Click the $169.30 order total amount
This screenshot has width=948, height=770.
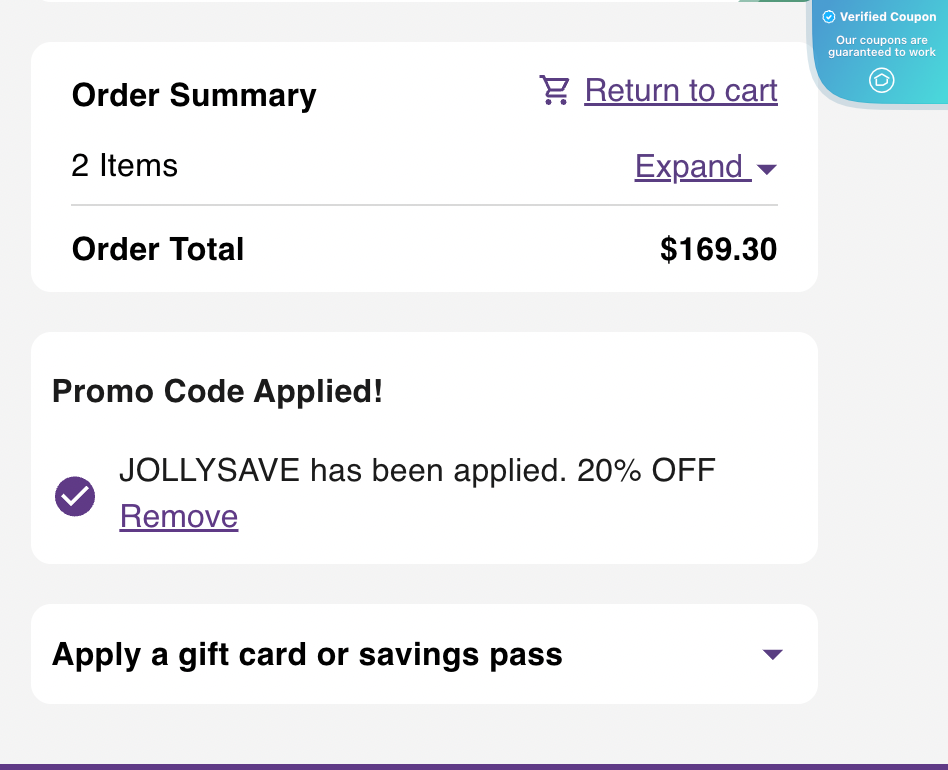click(718, 249)
